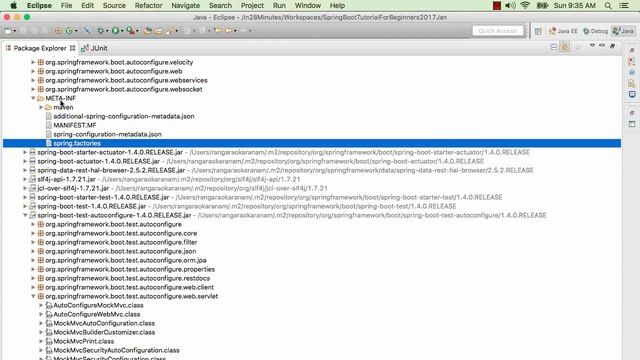Screen dimensions: 640x360
Task: Collapse the META-INF folder
Action: click(x=33, y=98)
